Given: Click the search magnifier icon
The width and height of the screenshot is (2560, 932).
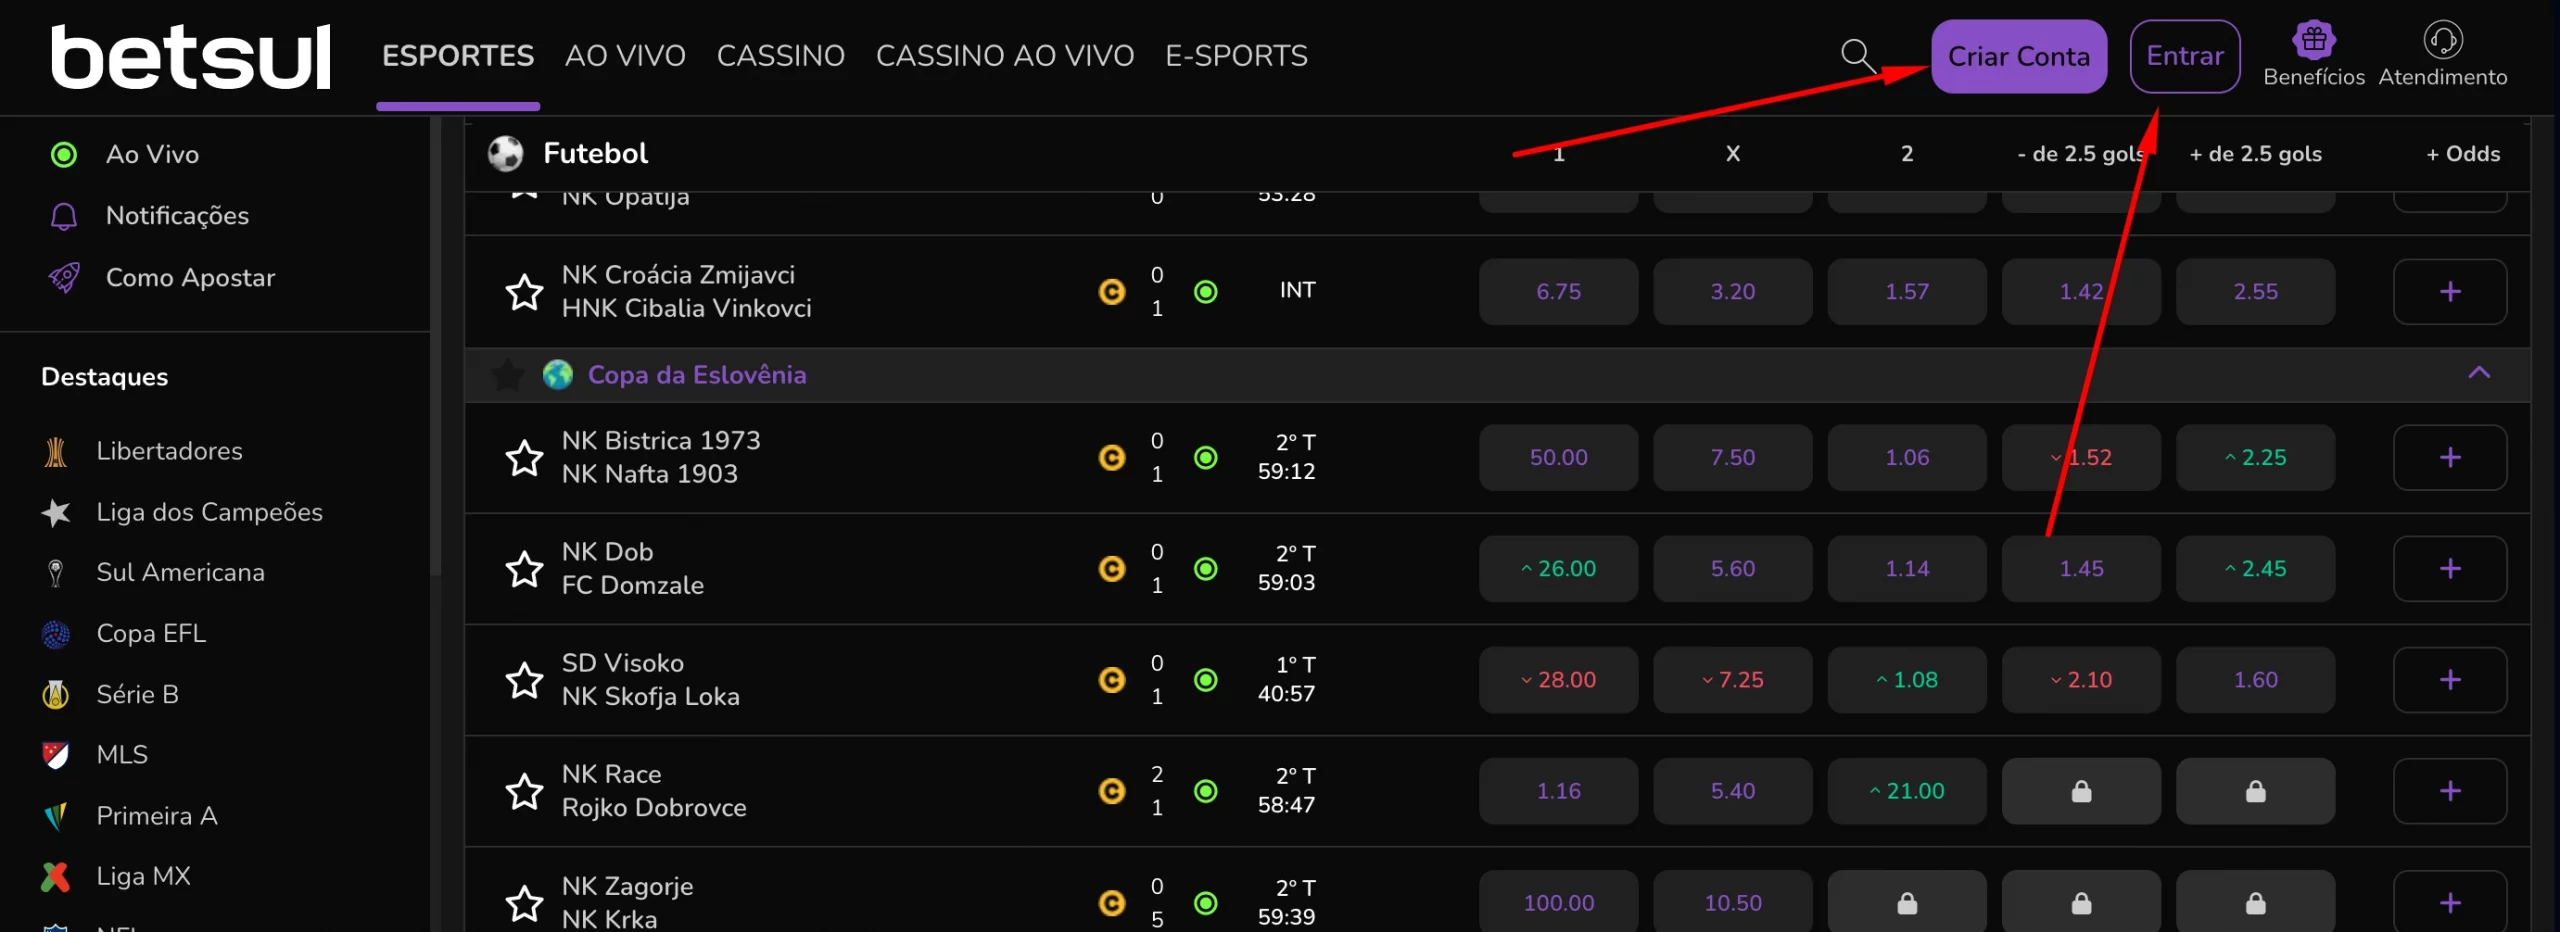Looking at the screenshot, I should [x=1858, y=56].
